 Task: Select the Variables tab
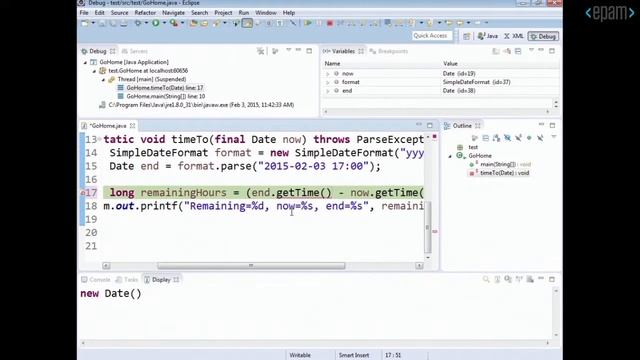(x=343, y=51)
